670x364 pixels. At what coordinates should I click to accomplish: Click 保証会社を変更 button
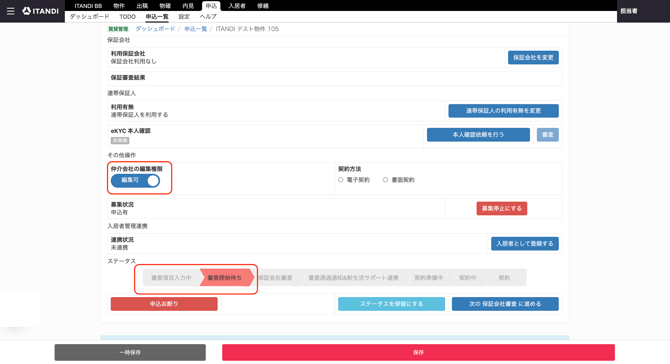(533, 58)
